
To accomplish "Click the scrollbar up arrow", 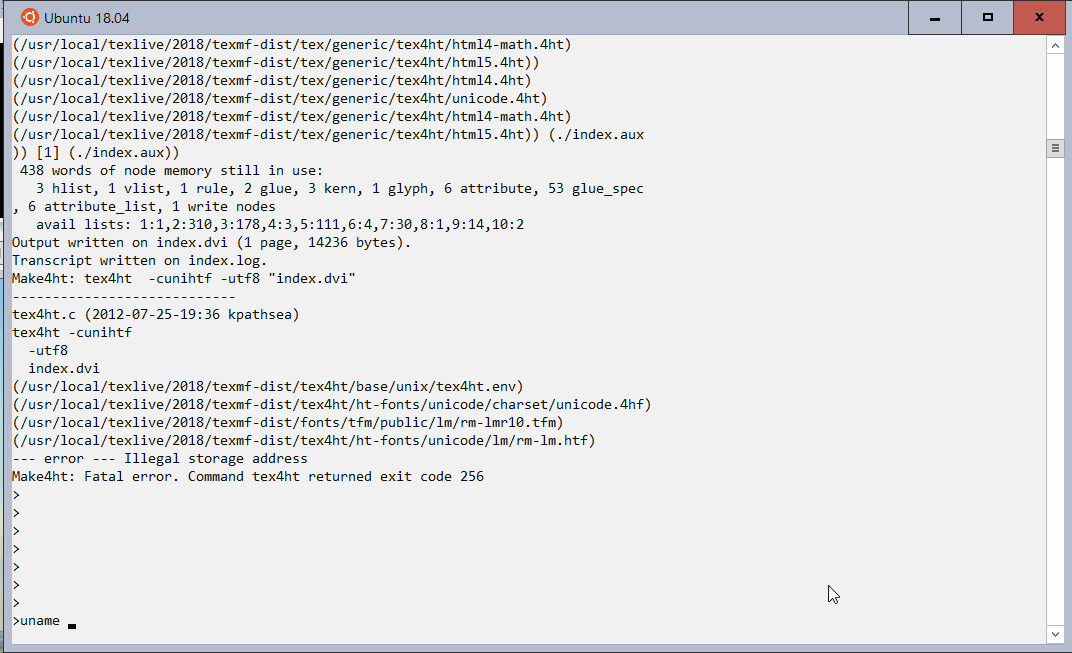I will (1055, 46).
